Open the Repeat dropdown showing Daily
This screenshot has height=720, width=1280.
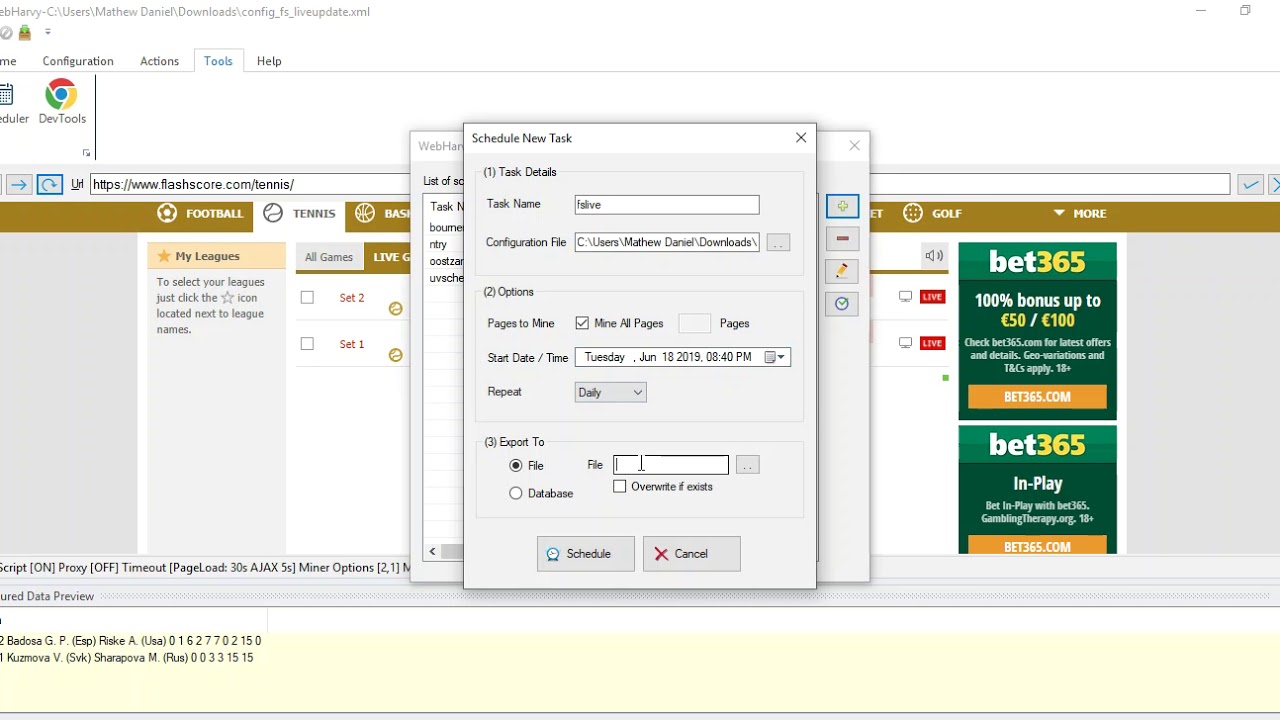pos(610,392)
